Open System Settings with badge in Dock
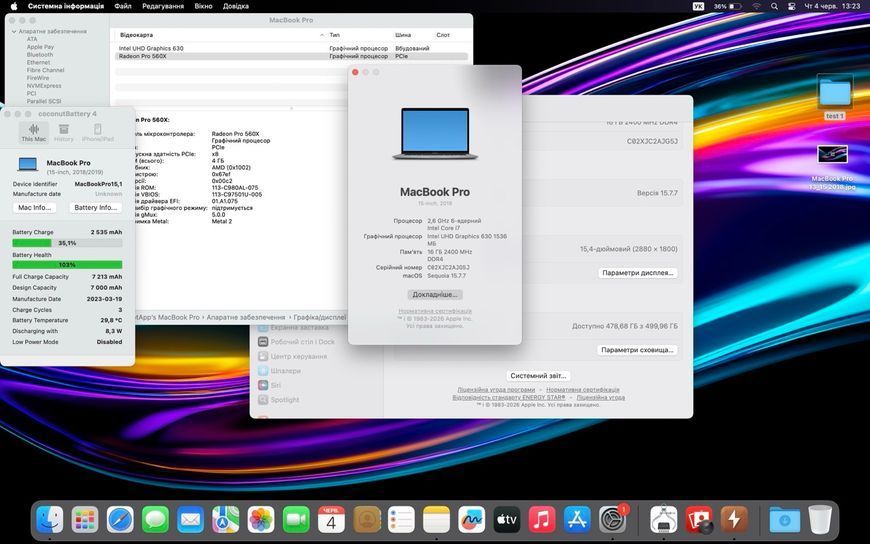 (x=613, y=520)
